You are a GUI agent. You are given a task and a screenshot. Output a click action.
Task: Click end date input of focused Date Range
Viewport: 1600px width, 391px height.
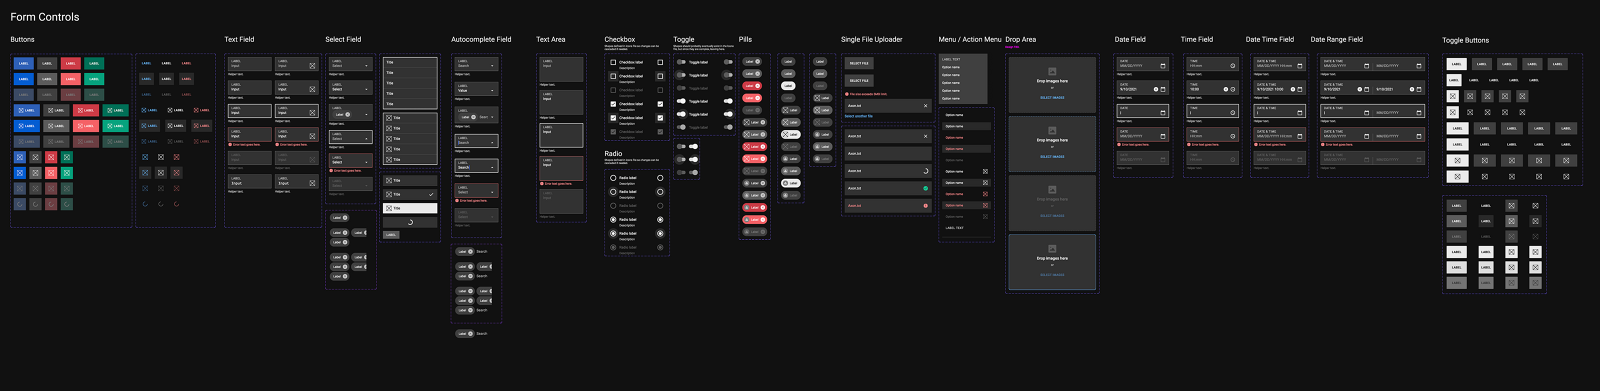[1398, 112]
